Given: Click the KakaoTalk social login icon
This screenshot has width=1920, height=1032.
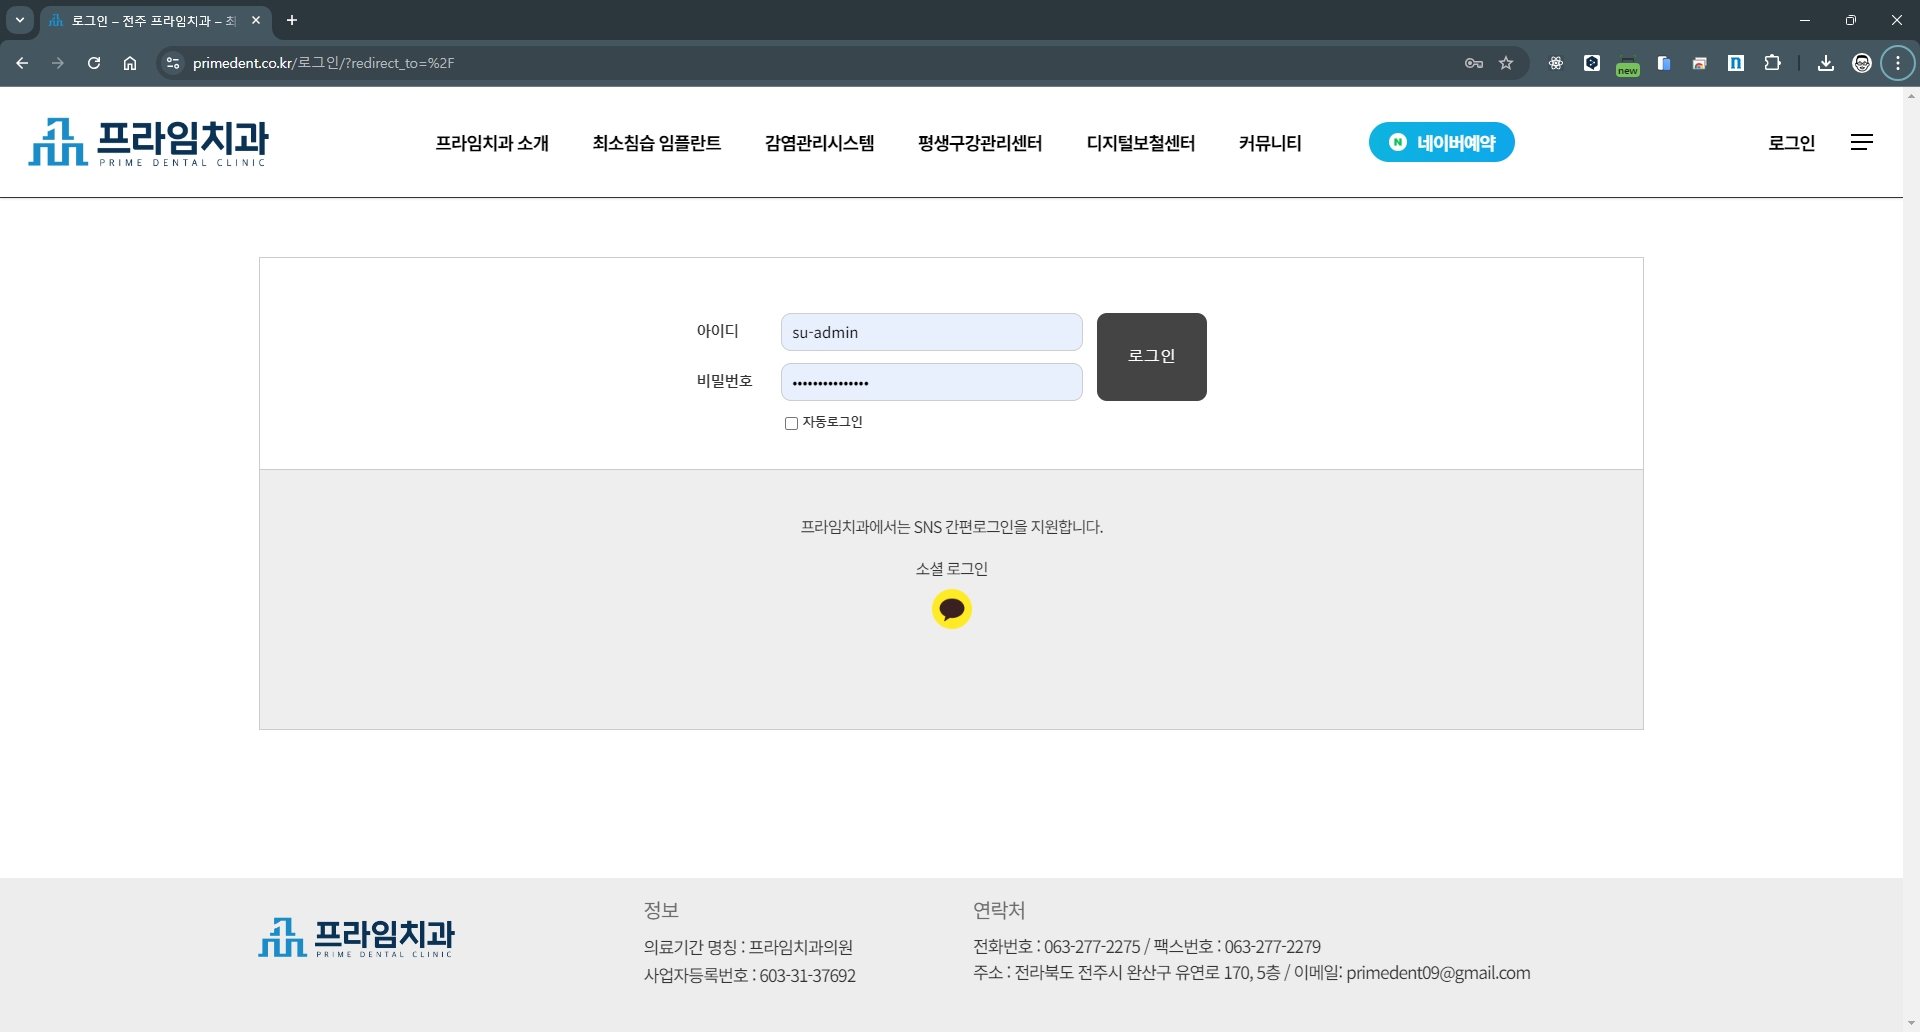Looking at the screenshot, I should pyautogui.click(x=951, y=609).
